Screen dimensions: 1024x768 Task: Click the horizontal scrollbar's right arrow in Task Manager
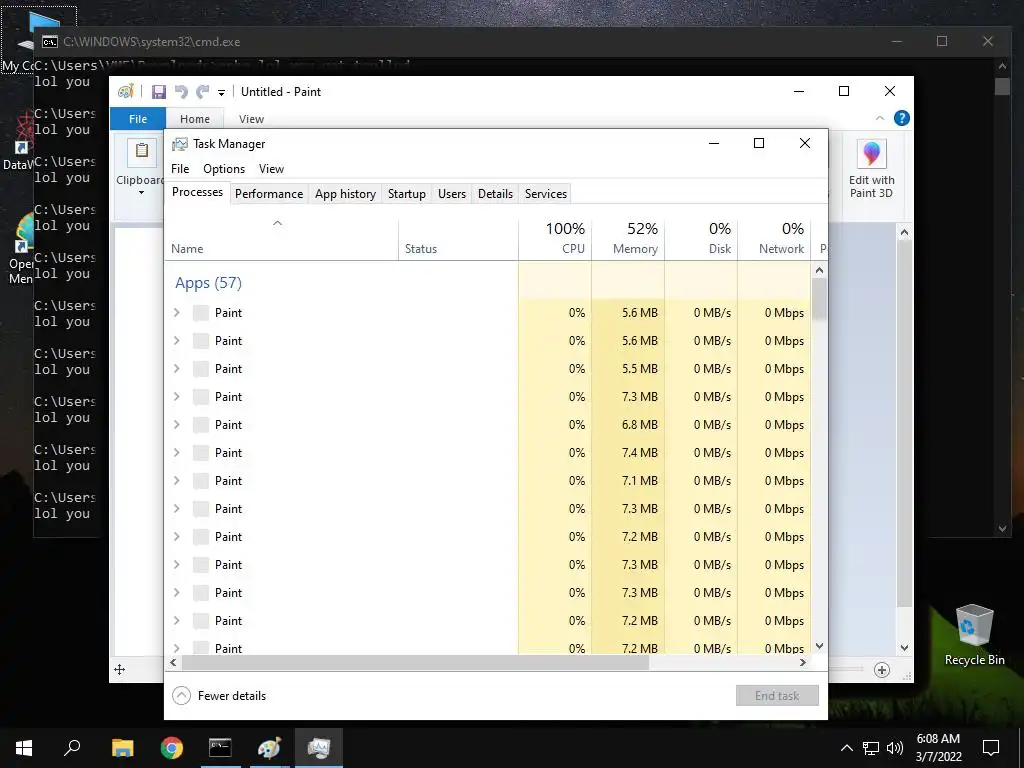pyautogui.click(x=803, y=662)
